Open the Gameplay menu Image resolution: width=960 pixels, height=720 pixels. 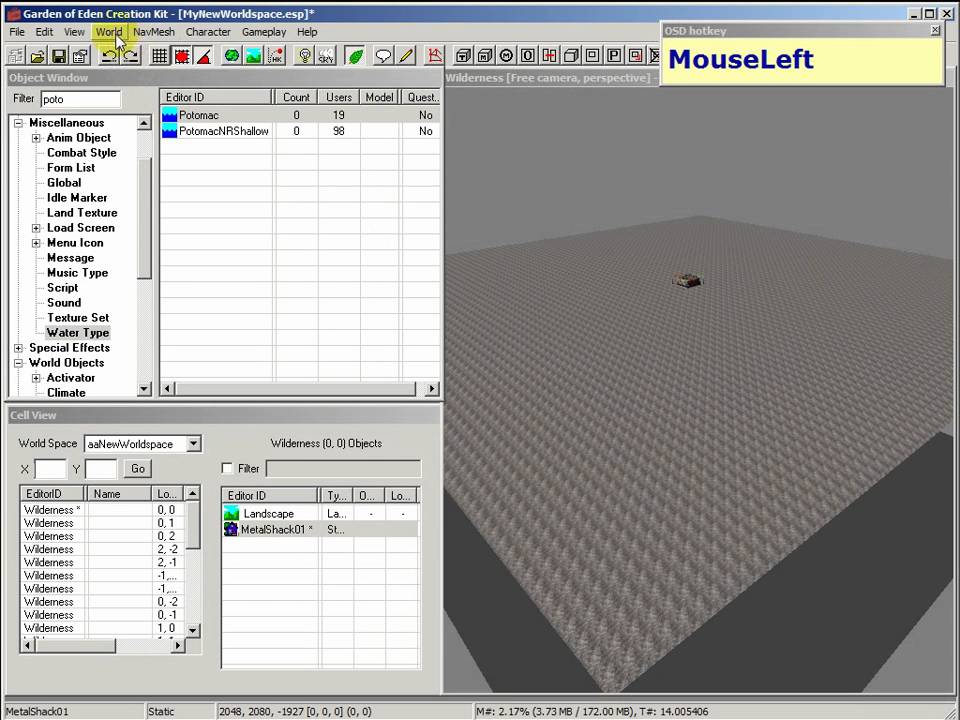click(x=264, y=32)
